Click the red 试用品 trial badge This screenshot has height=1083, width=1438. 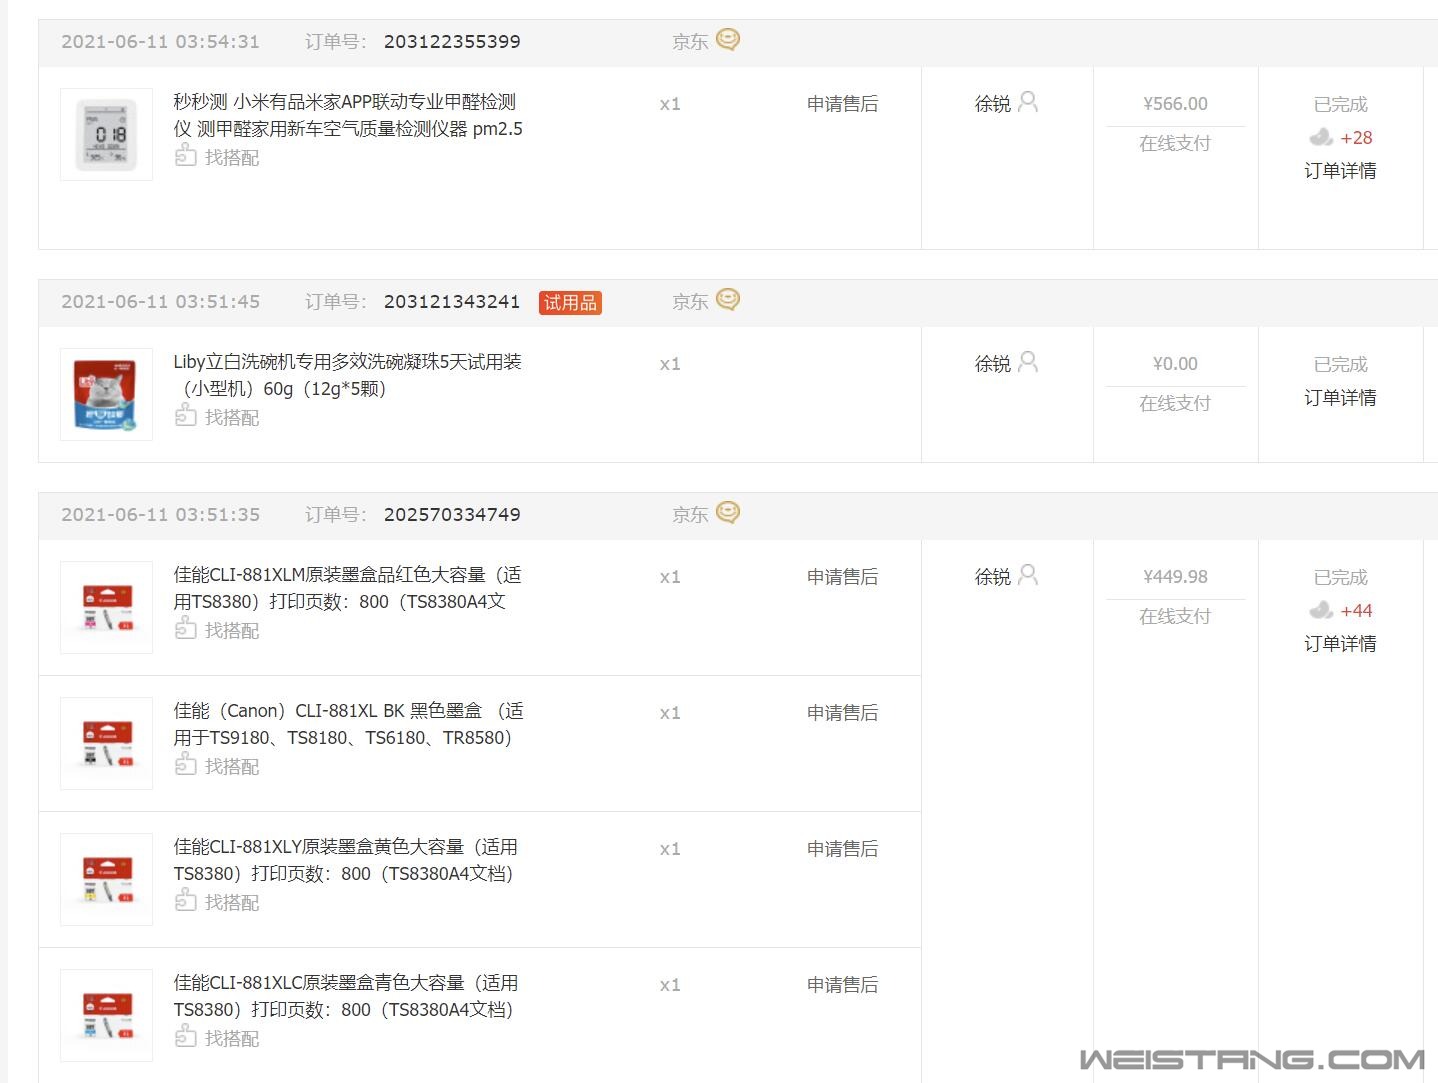pos(570,302)
